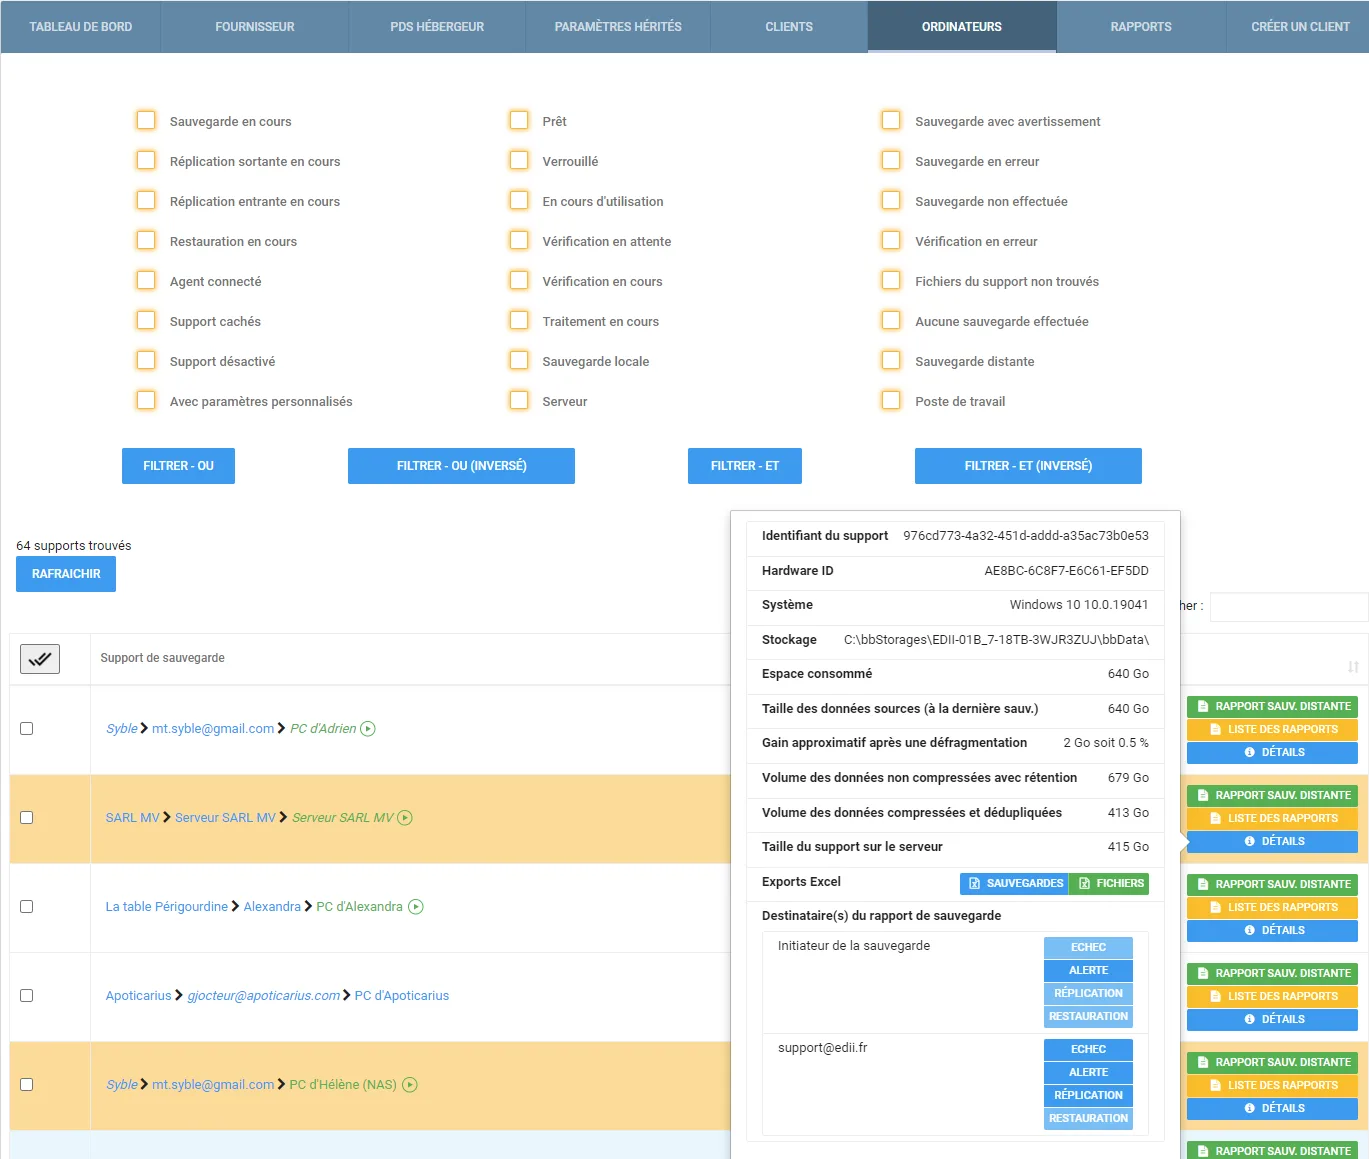Select the row checkbox for PC d'Adrien
Viewport: 1369px width, 1159px height.
pos(27,729)
